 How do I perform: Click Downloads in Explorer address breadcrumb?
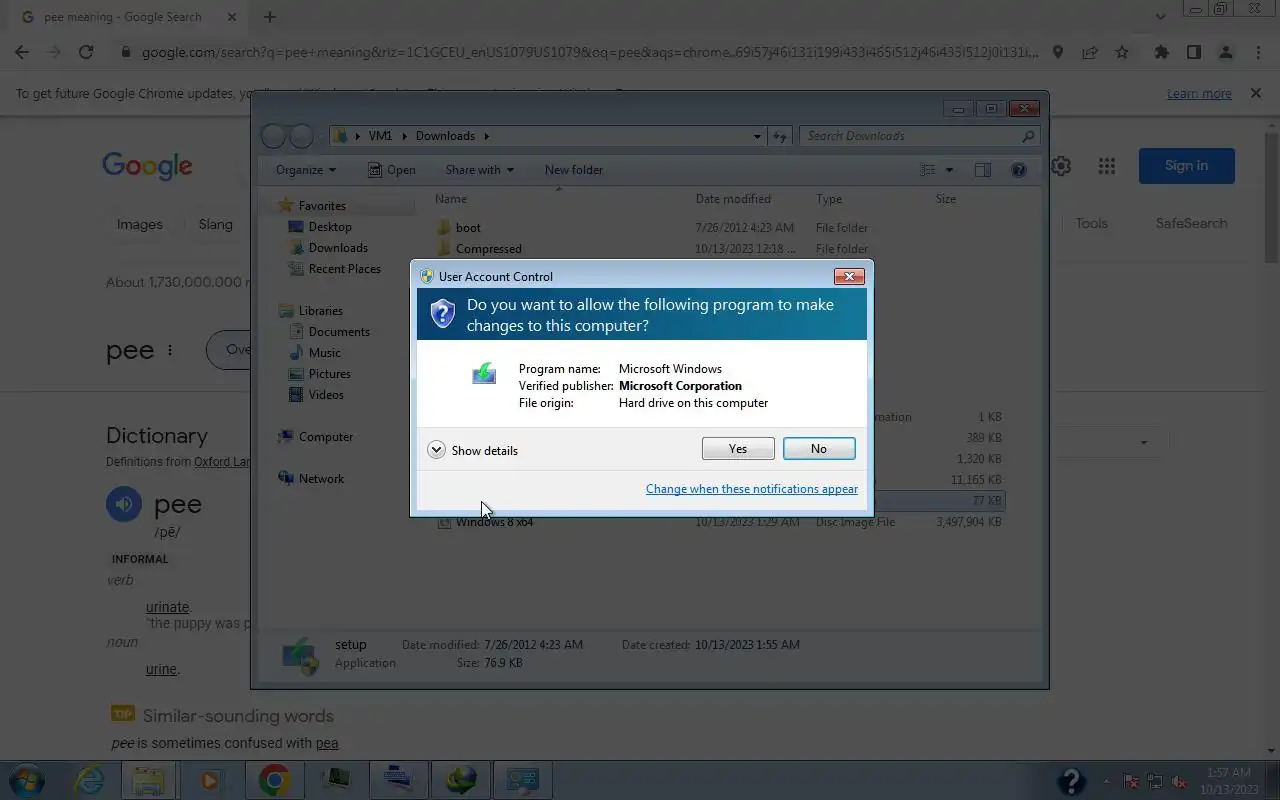tap(445, 136)
